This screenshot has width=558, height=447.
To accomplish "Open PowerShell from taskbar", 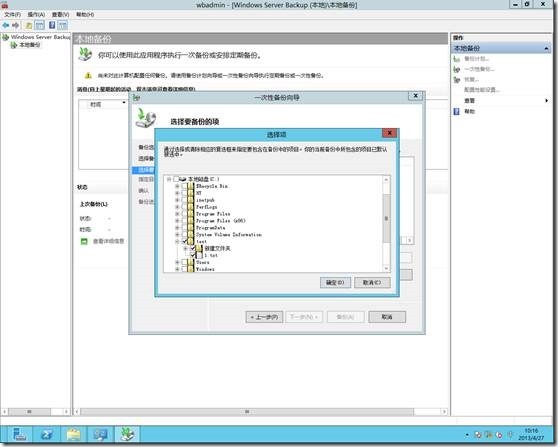I will (x=47, y=434).
